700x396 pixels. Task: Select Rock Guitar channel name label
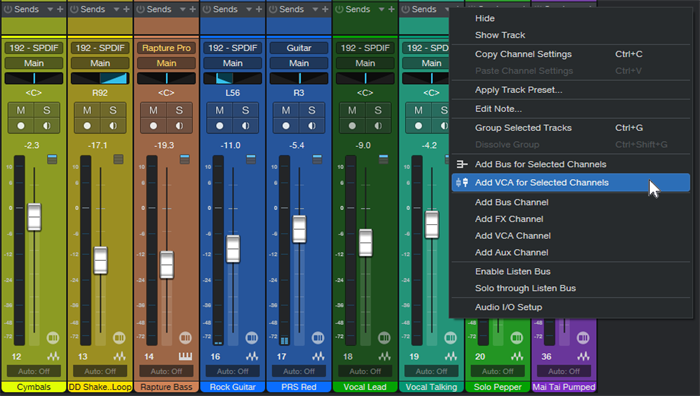[233, 387]
